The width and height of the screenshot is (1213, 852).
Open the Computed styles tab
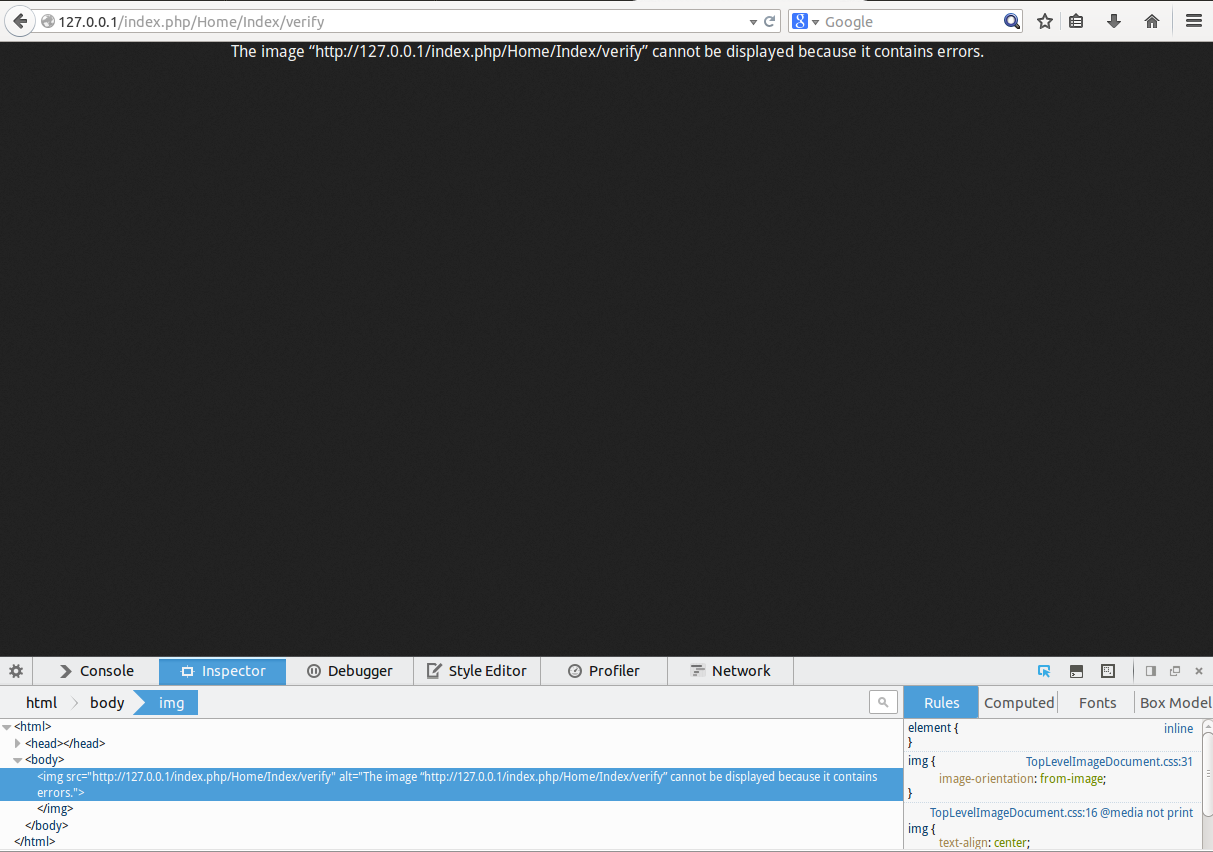pyautogui.click(x=1018, y=703)
